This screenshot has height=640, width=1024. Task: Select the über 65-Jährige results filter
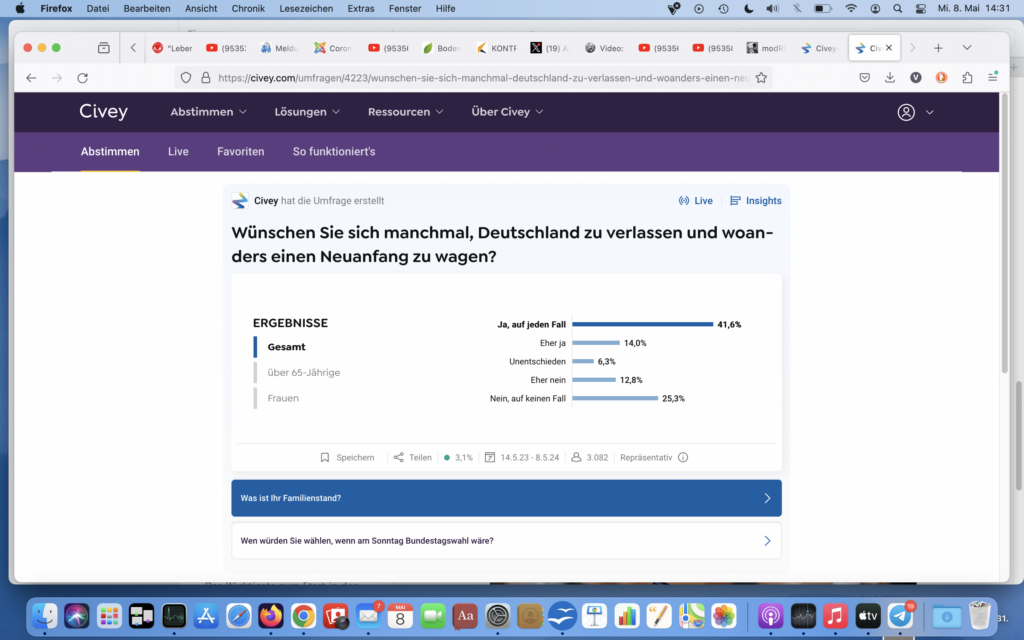pyautogui.click(x=304, y=372)
